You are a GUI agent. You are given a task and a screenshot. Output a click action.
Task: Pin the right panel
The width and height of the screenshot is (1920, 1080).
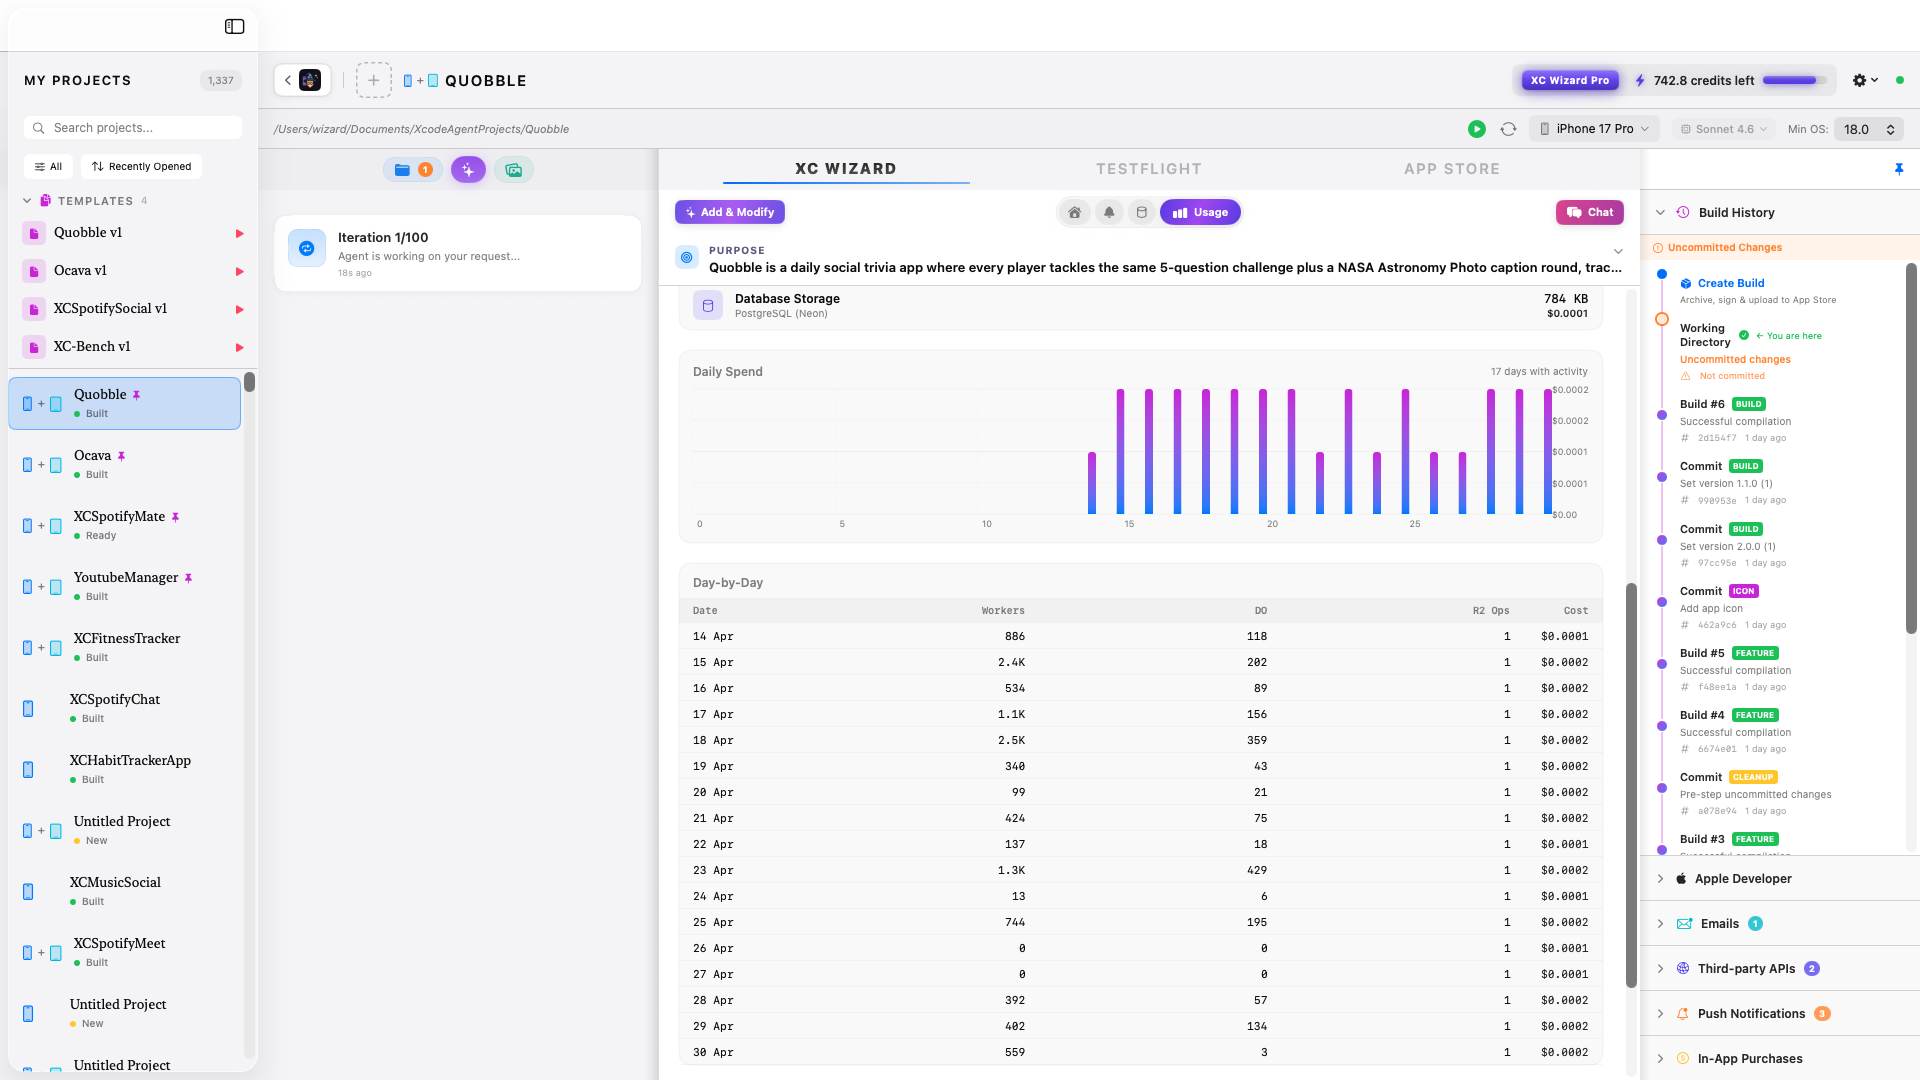pos(1899,169)
